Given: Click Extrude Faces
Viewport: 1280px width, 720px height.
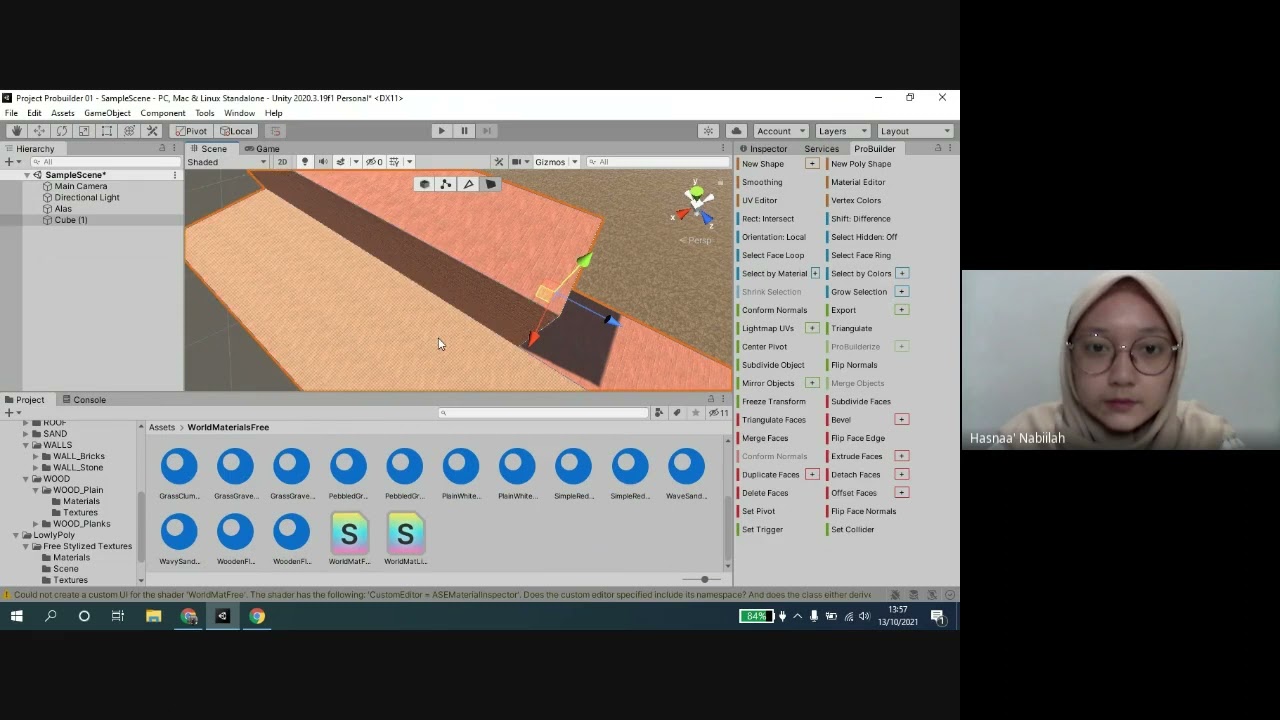Looking at the screenshot, I should point(857,456).
